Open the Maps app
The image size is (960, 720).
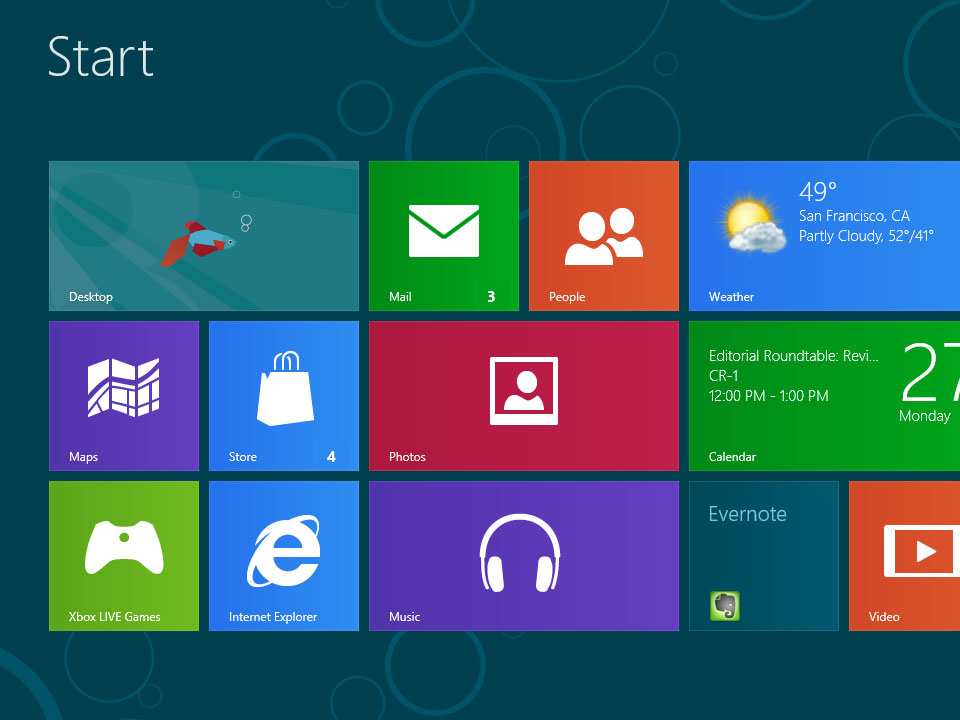123,395
